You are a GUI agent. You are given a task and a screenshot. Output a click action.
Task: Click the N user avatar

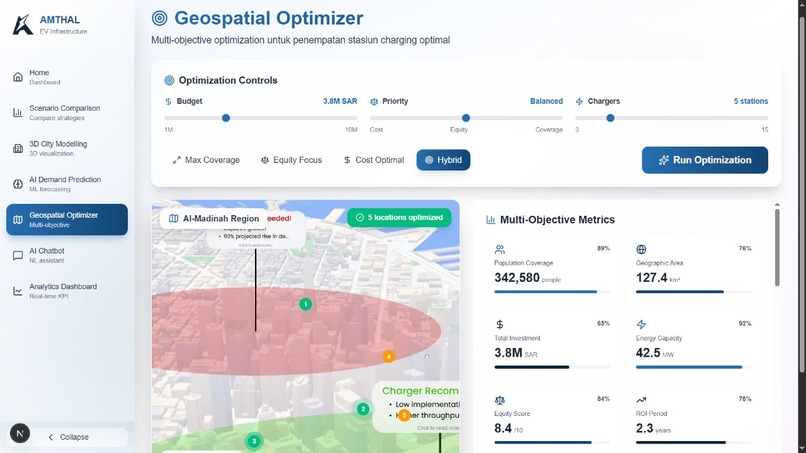pyautogui.click(x=20, y=433)
